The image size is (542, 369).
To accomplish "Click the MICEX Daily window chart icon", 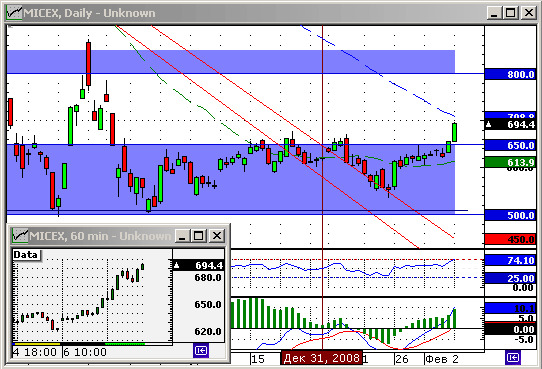I will click(14, 13).
